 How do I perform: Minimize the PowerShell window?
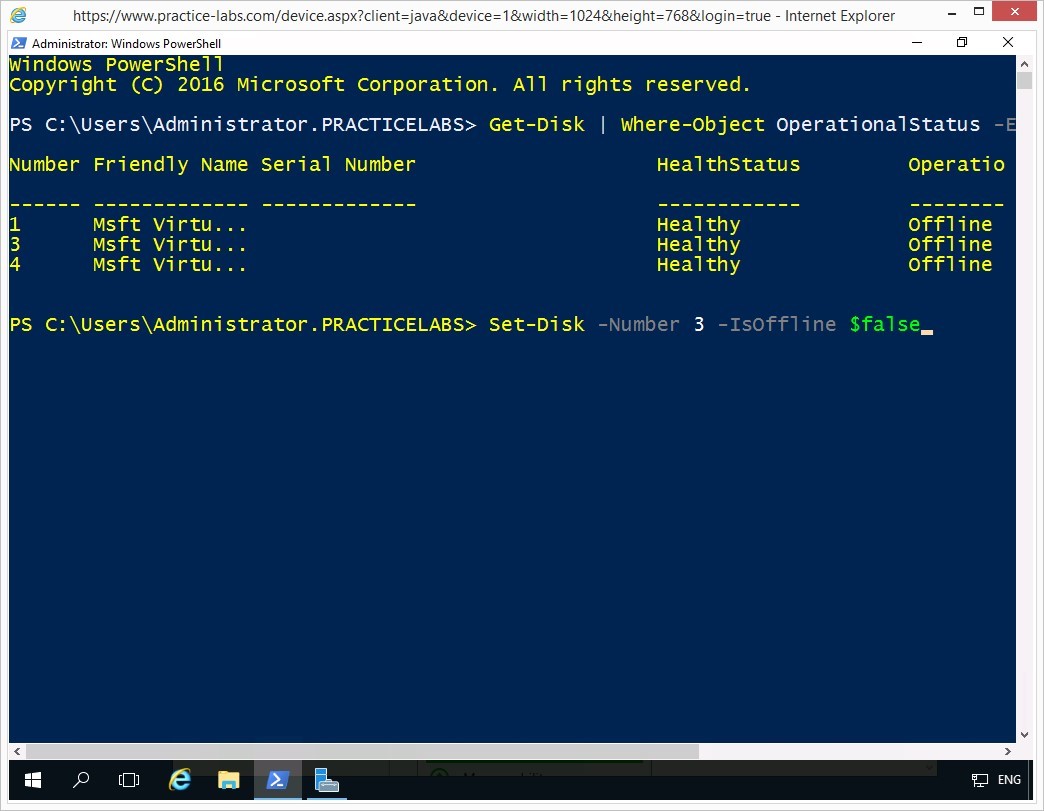pos(916,43)
